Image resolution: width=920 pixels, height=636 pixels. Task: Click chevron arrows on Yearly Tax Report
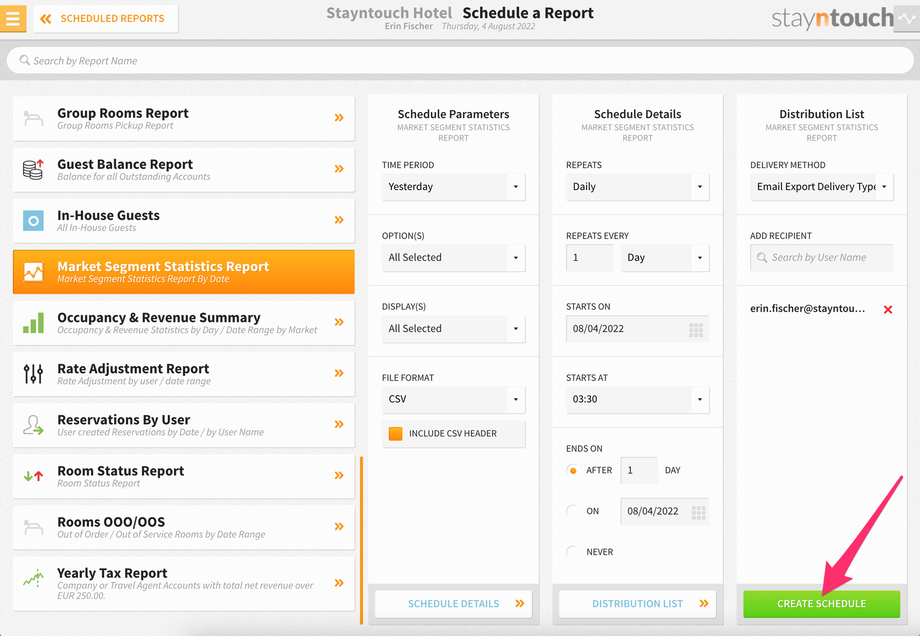(x=339, y=583)
